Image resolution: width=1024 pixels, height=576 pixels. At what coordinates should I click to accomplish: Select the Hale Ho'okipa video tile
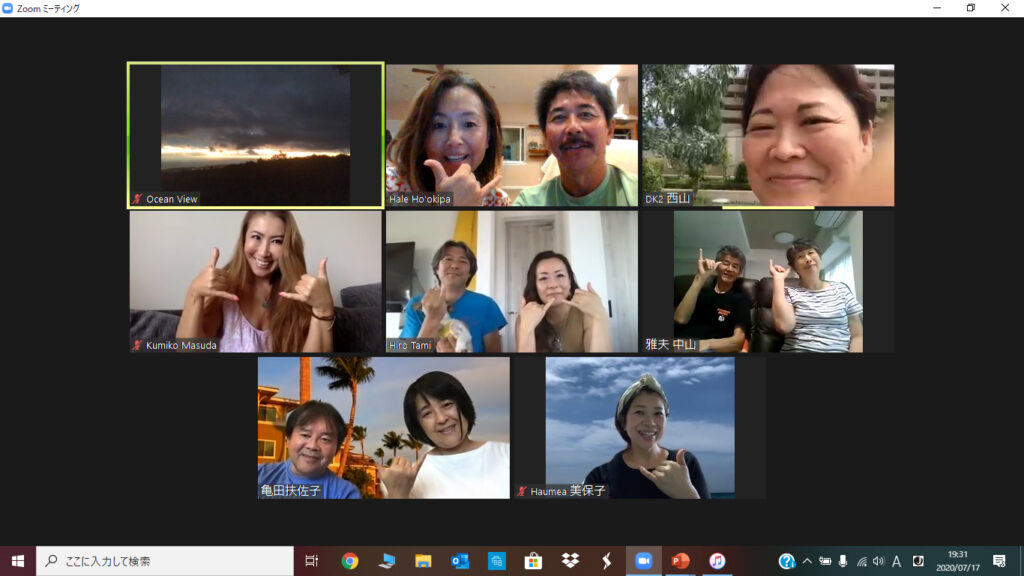511,135
